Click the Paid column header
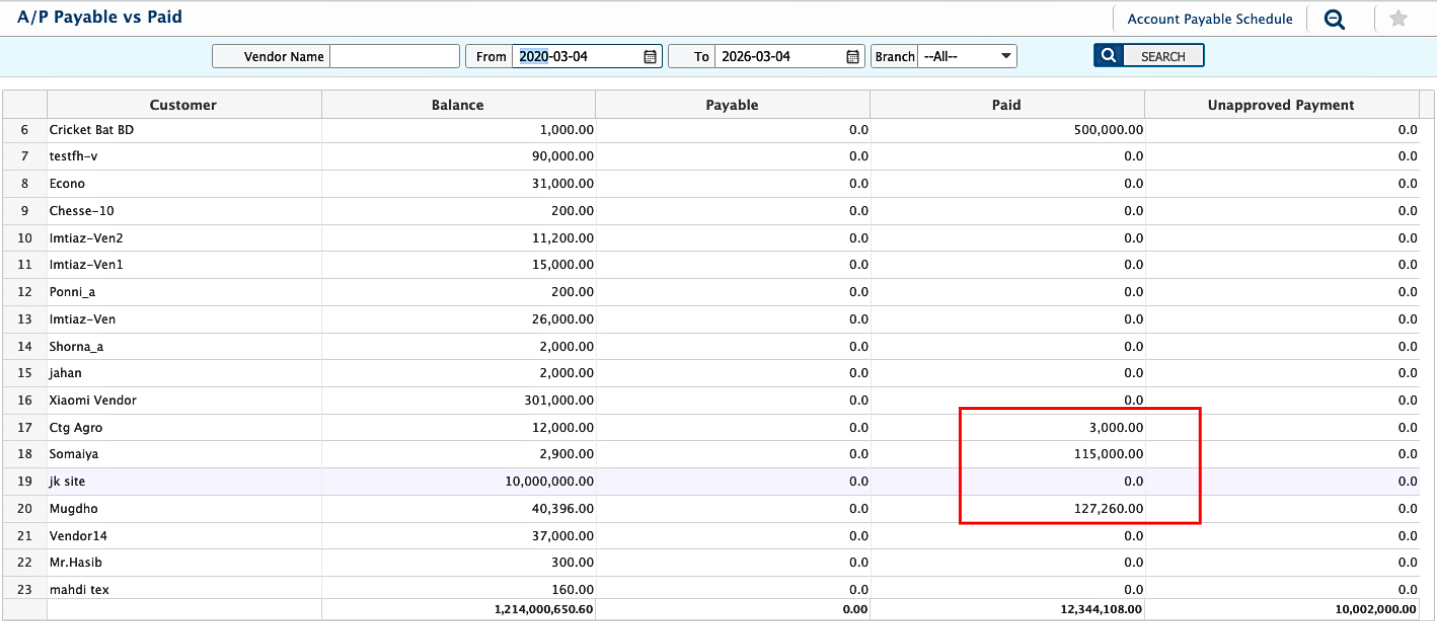 point(1006,105)
